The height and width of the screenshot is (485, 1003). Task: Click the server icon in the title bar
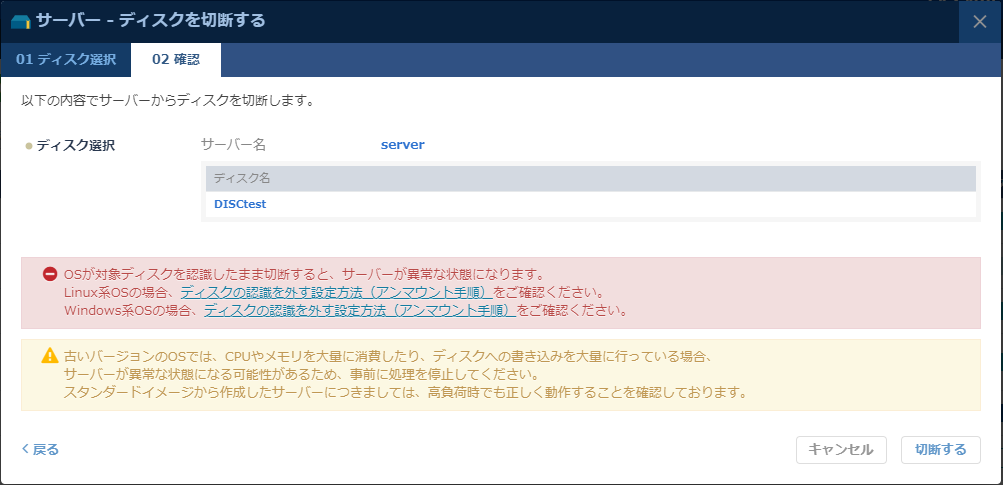[x=20, y=21]
